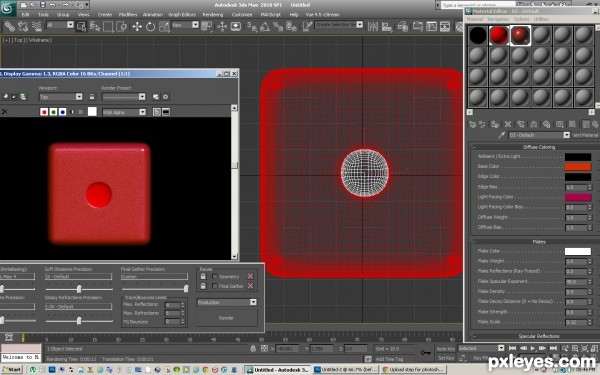The height and width of the screenshot is (375, 600).
Task: Click the eyedropper pick material icon
Action: pyautogui.click(x=501, y=135)
